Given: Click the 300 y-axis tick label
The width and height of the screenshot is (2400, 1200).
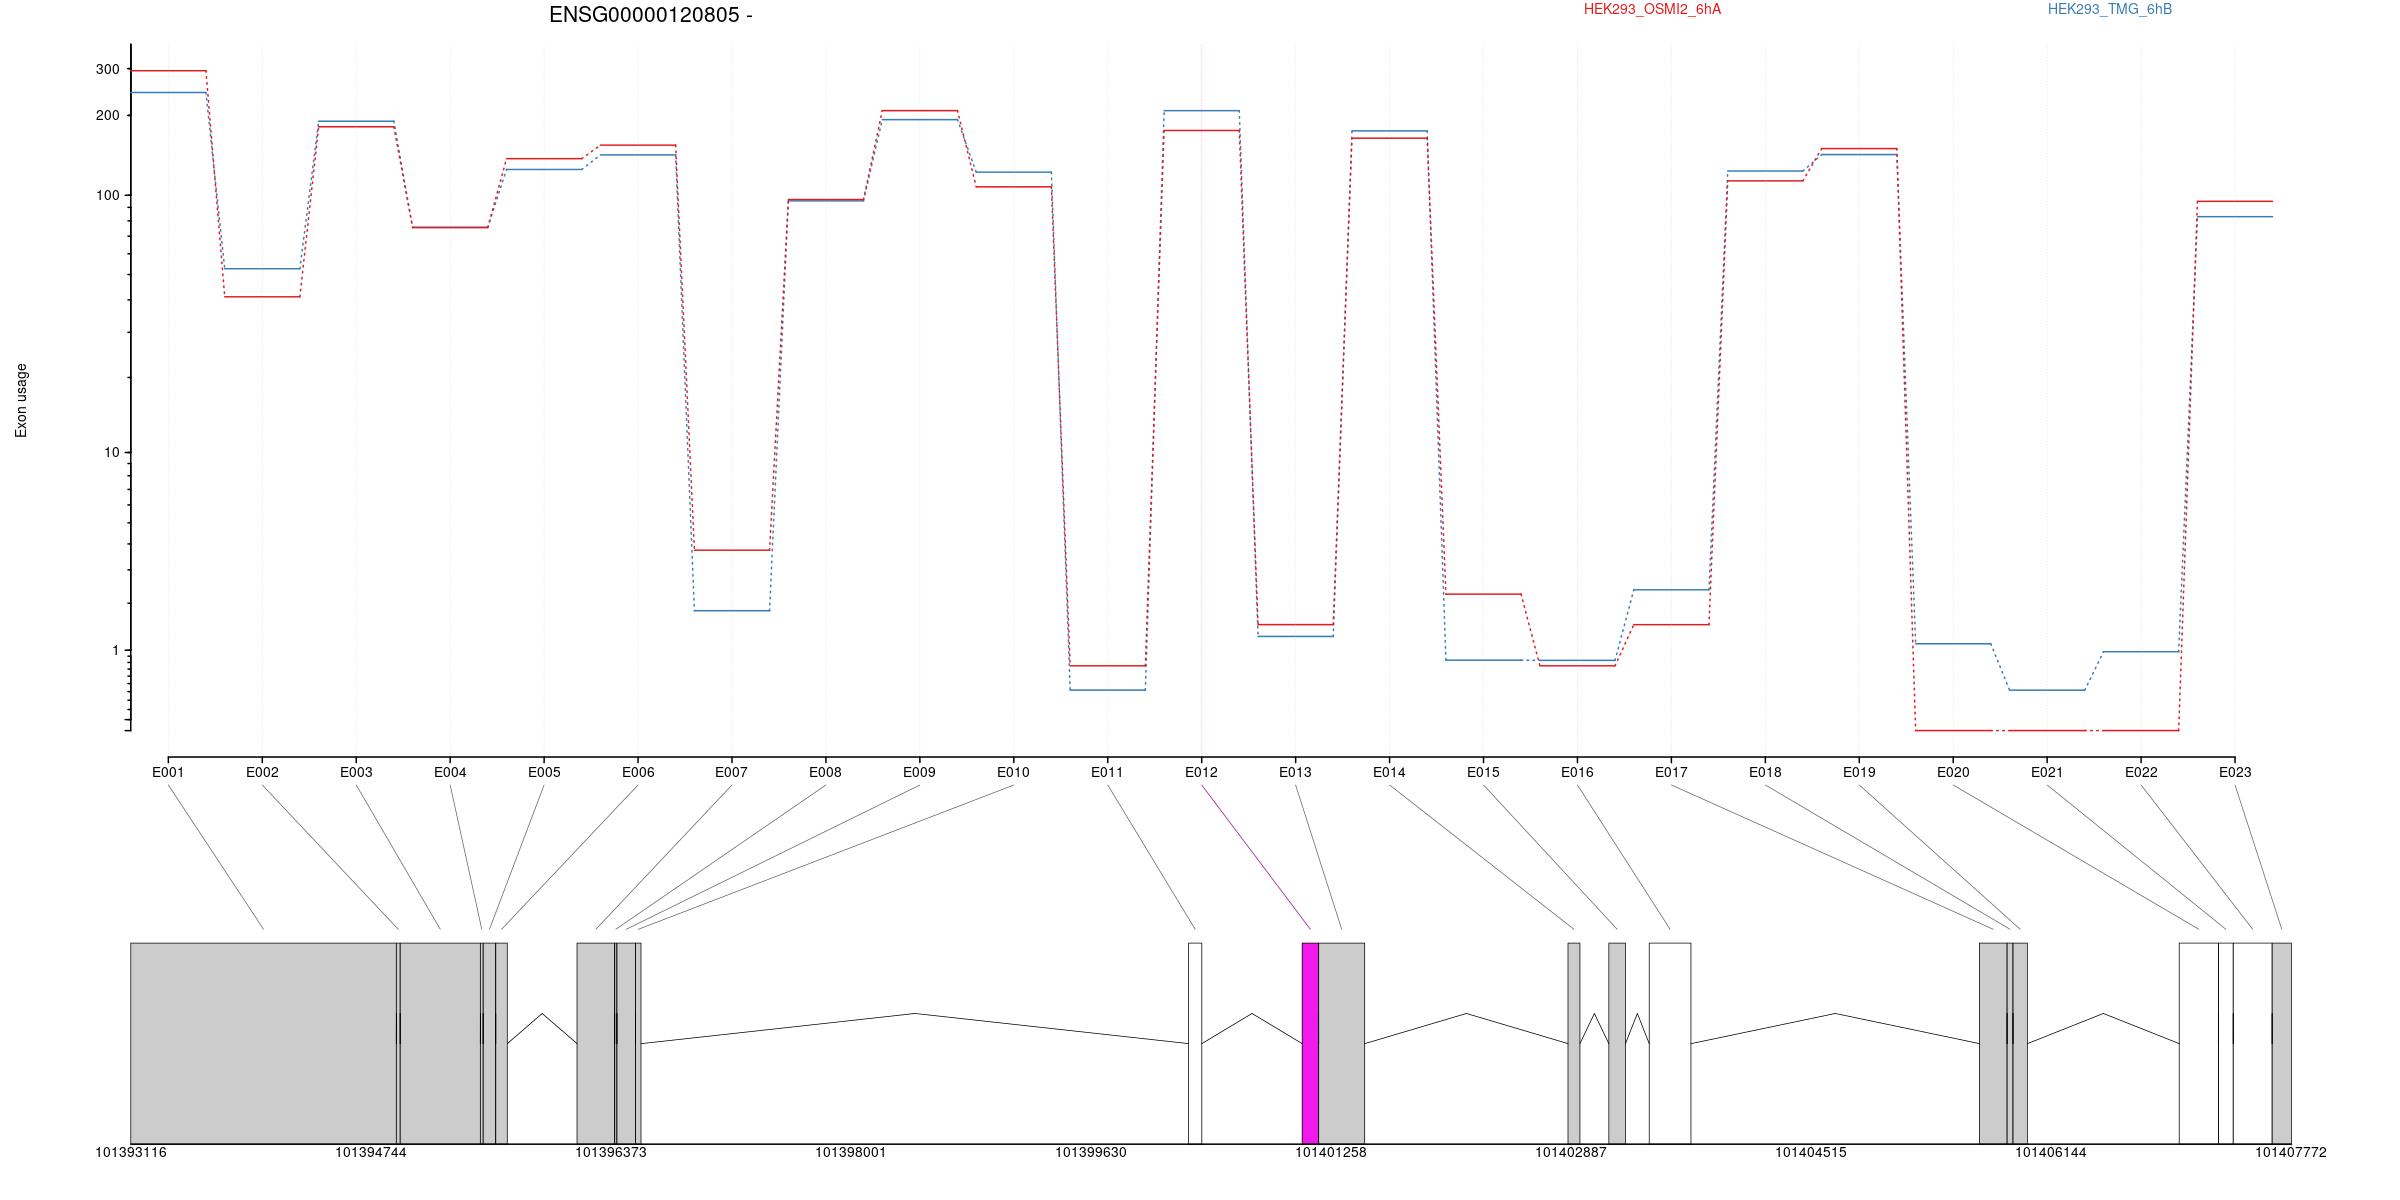Looking at the screenshot, I should (x=108, y=70).
